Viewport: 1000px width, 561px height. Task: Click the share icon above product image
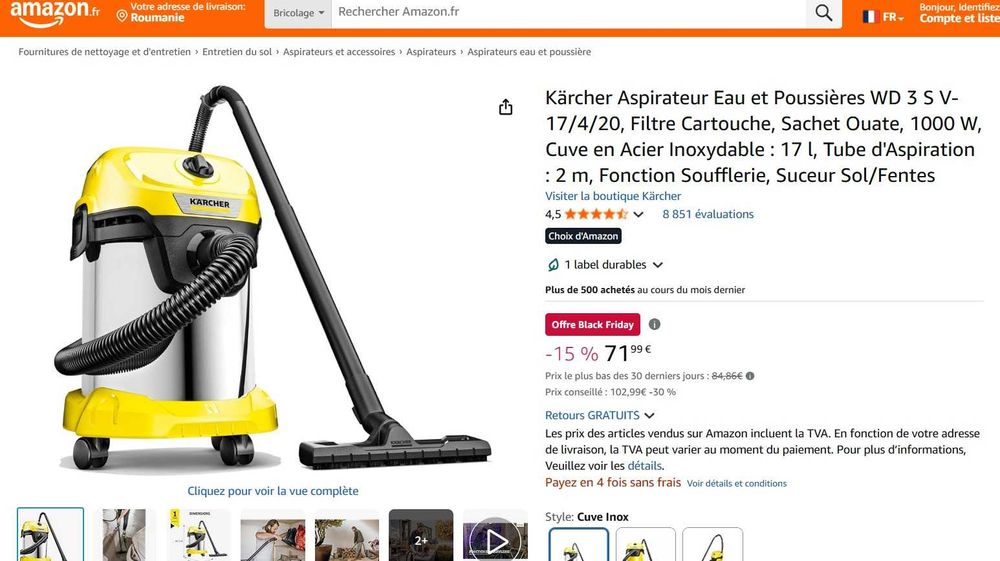tap(506, 107)
